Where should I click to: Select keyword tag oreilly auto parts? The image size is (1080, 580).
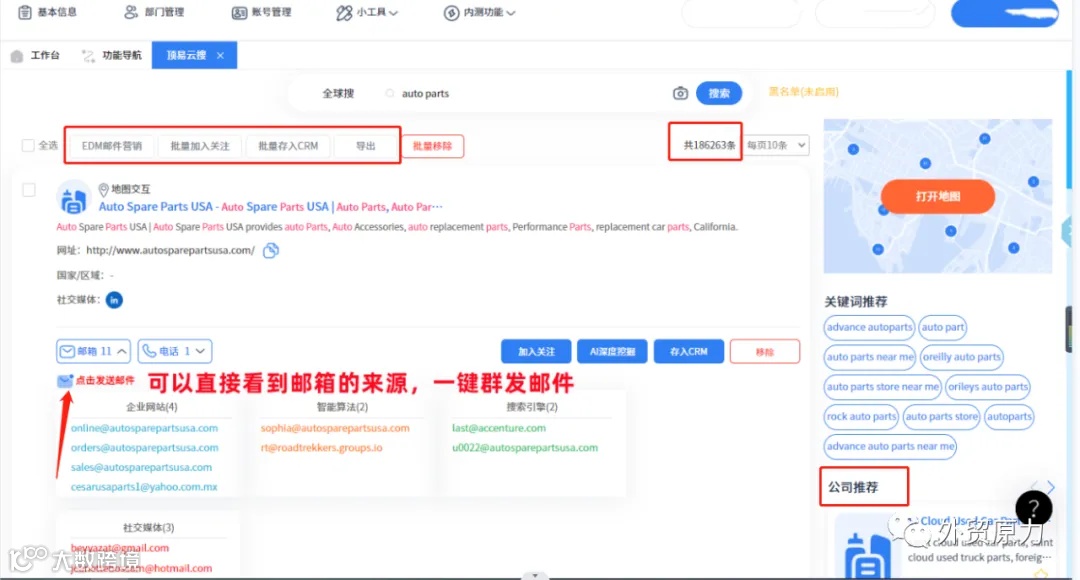click(x=962, y=357)
